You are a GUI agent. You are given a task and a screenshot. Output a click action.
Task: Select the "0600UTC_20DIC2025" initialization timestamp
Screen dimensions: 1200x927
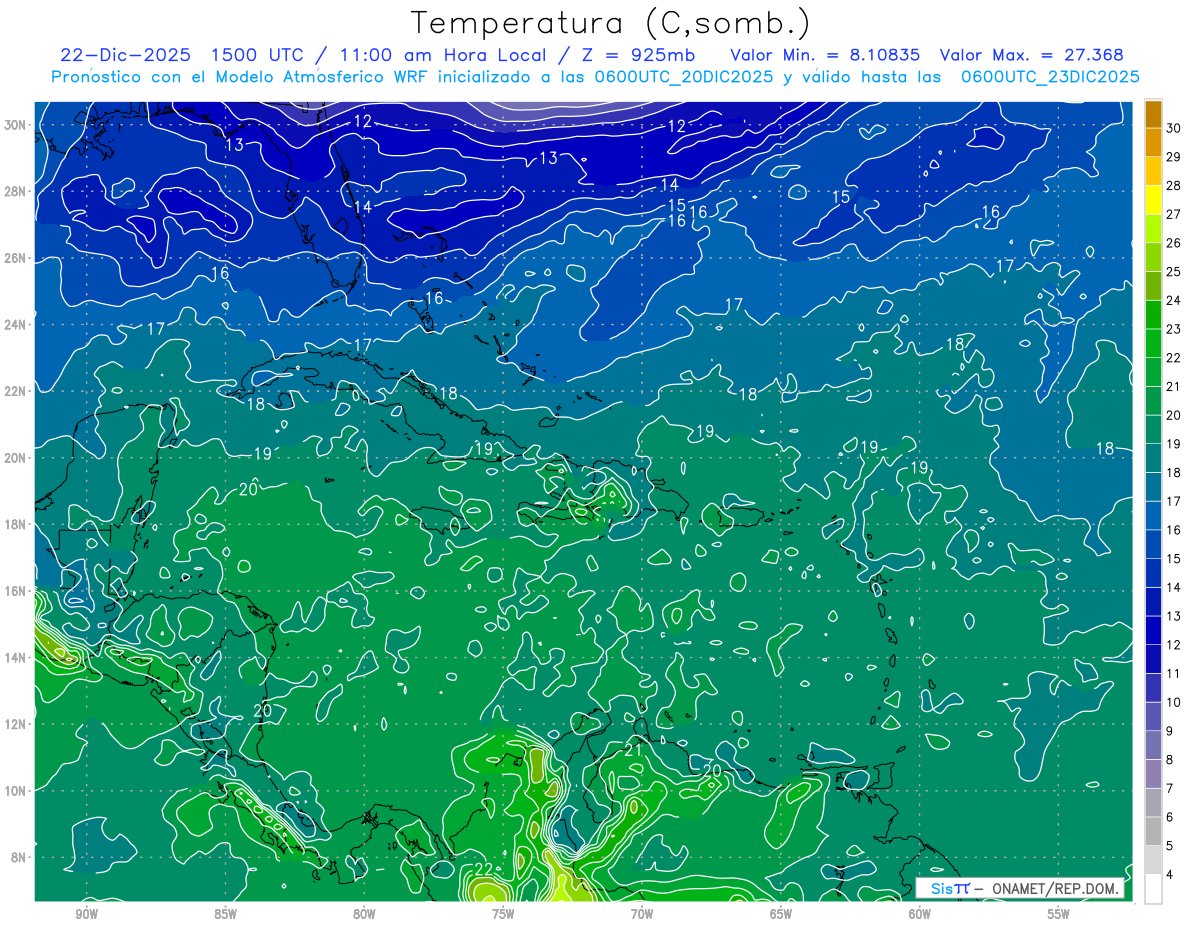coord(683,77)
